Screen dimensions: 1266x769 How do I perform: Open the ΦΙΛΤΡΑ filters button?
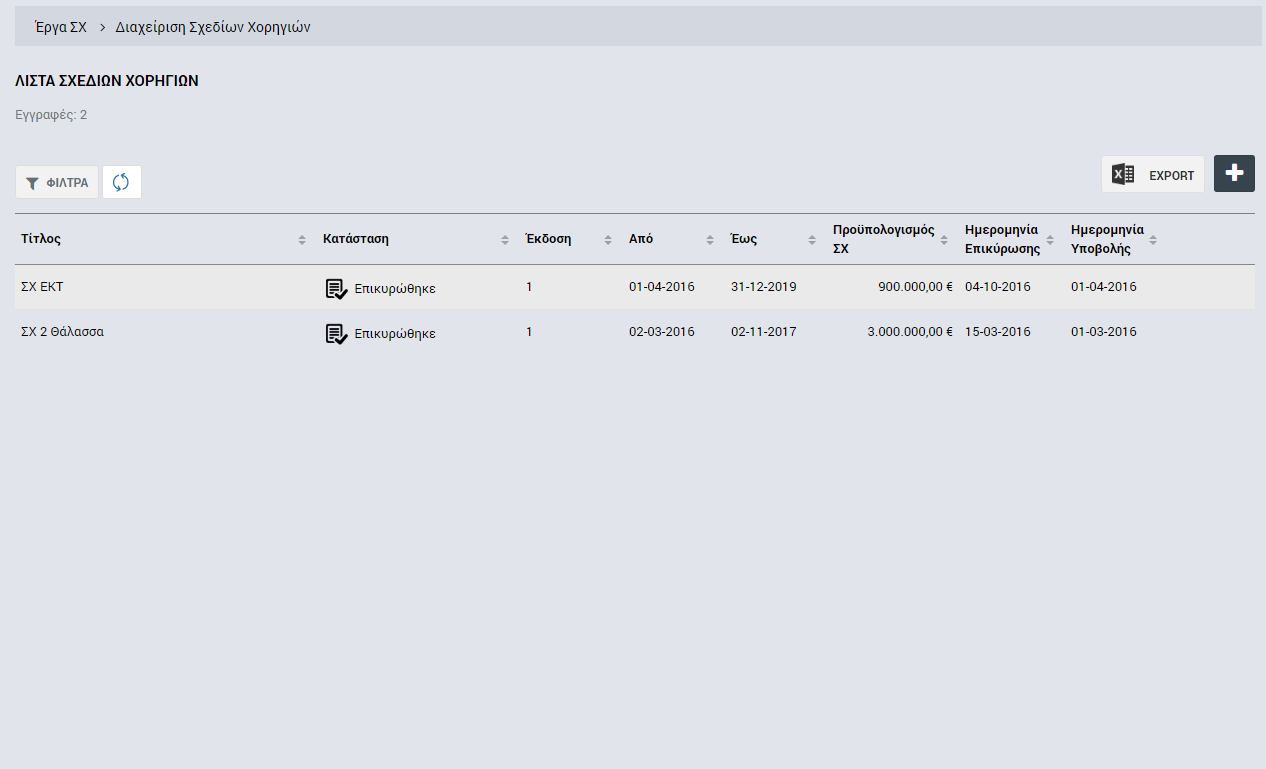[57, 182]
